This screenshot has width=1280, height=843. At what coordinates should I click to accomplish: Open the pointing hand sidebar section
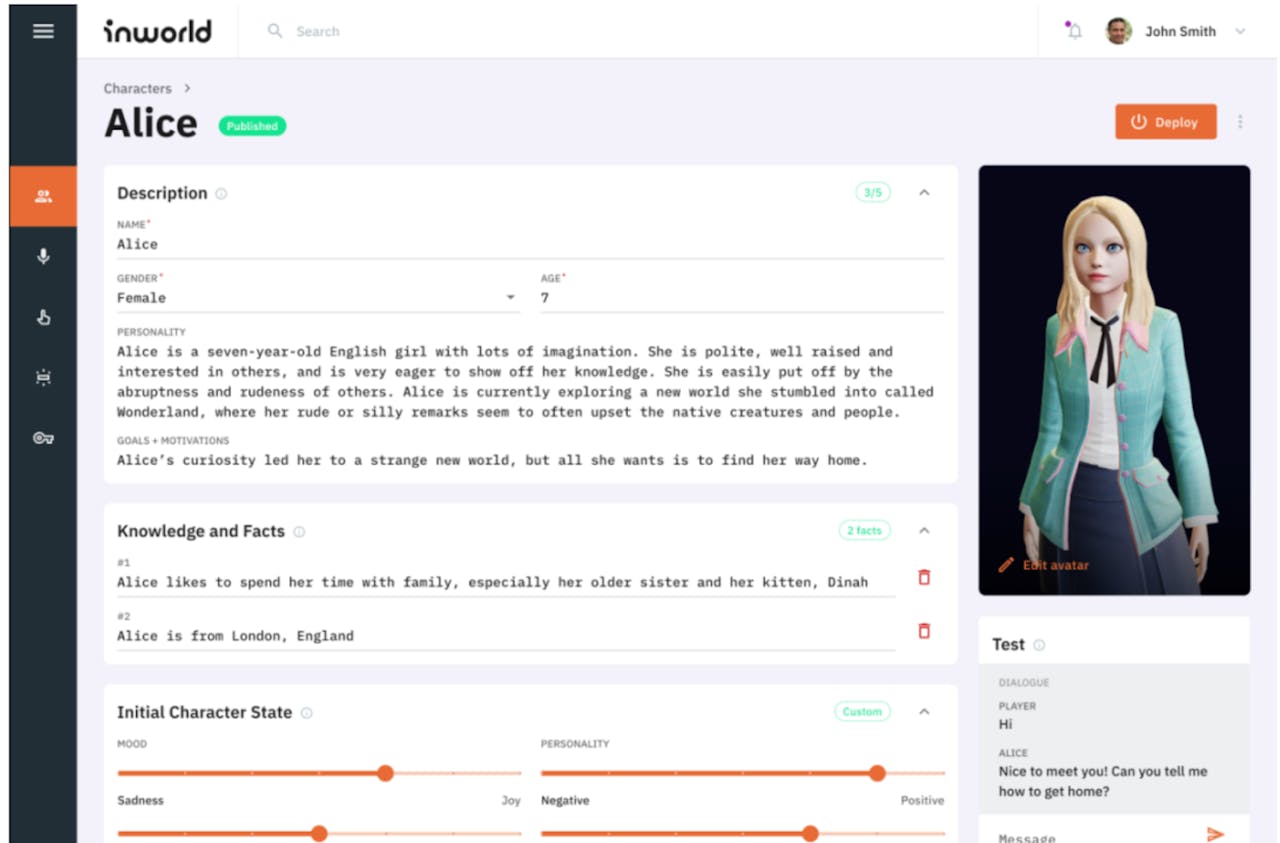click(x=43, y=318)
